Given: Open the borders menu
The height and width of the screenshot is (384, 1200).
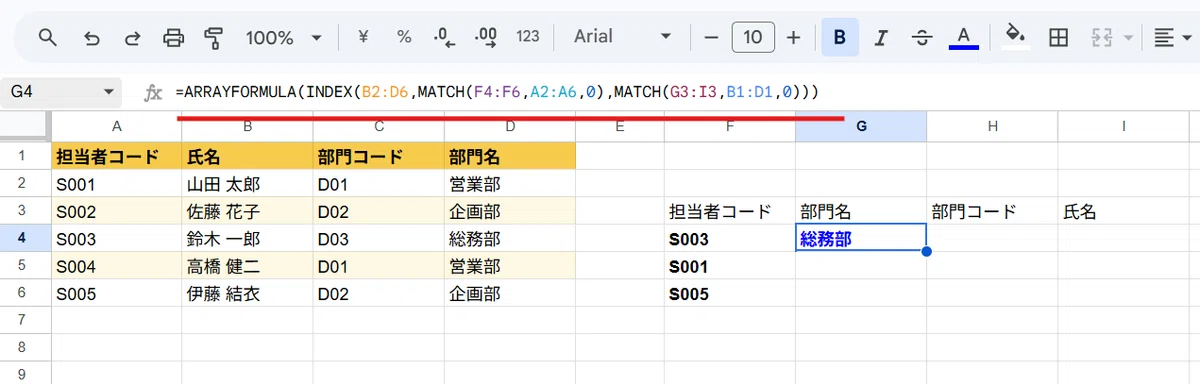Looking at the screenshot, I should (x=1058, y=38).
